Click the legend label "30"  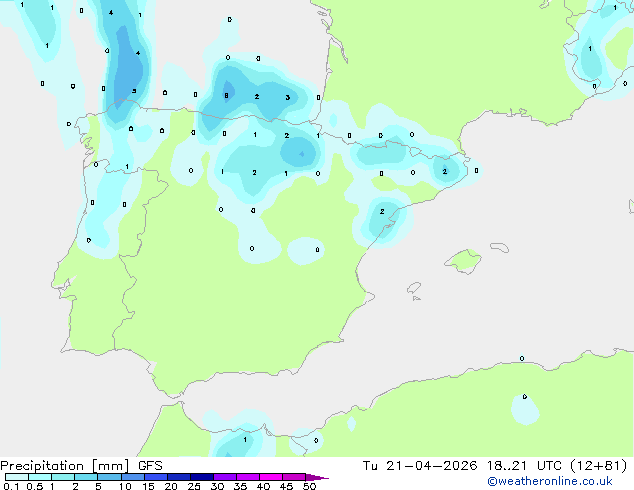click(217, 486)
